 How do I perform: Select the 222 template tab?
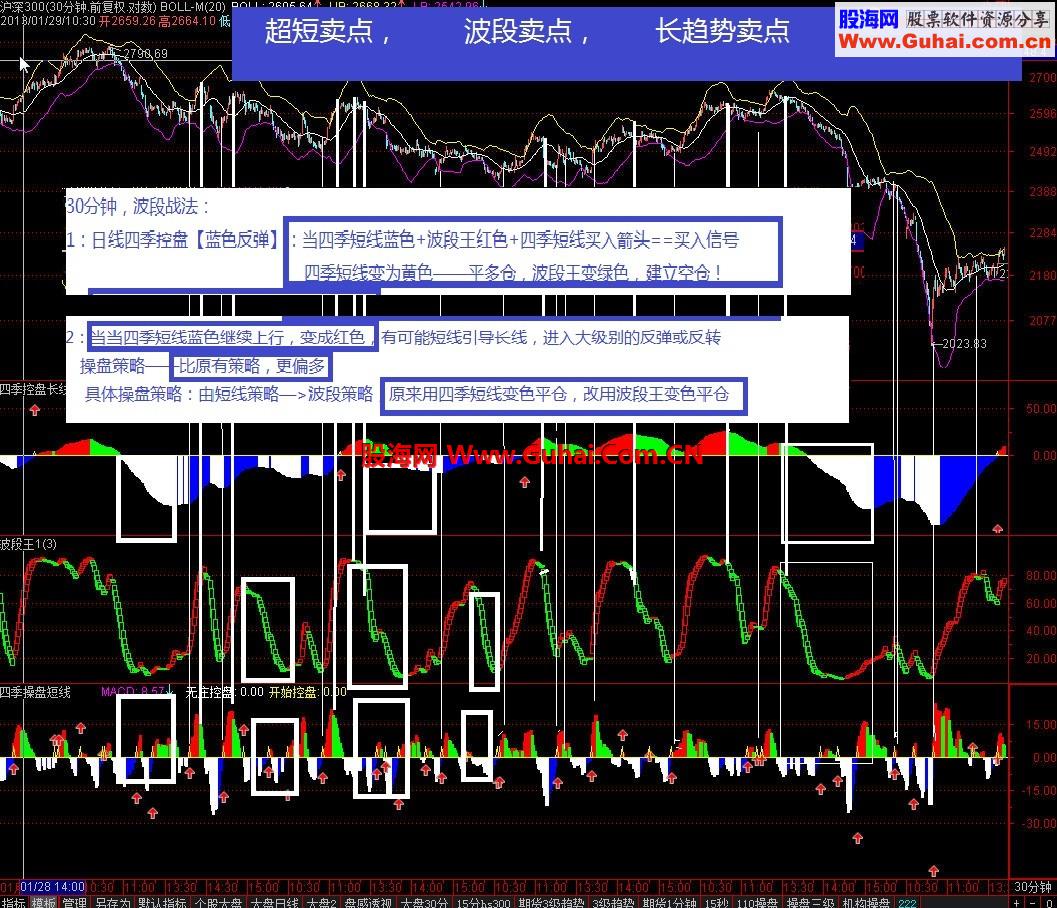[x=907, y=903]
